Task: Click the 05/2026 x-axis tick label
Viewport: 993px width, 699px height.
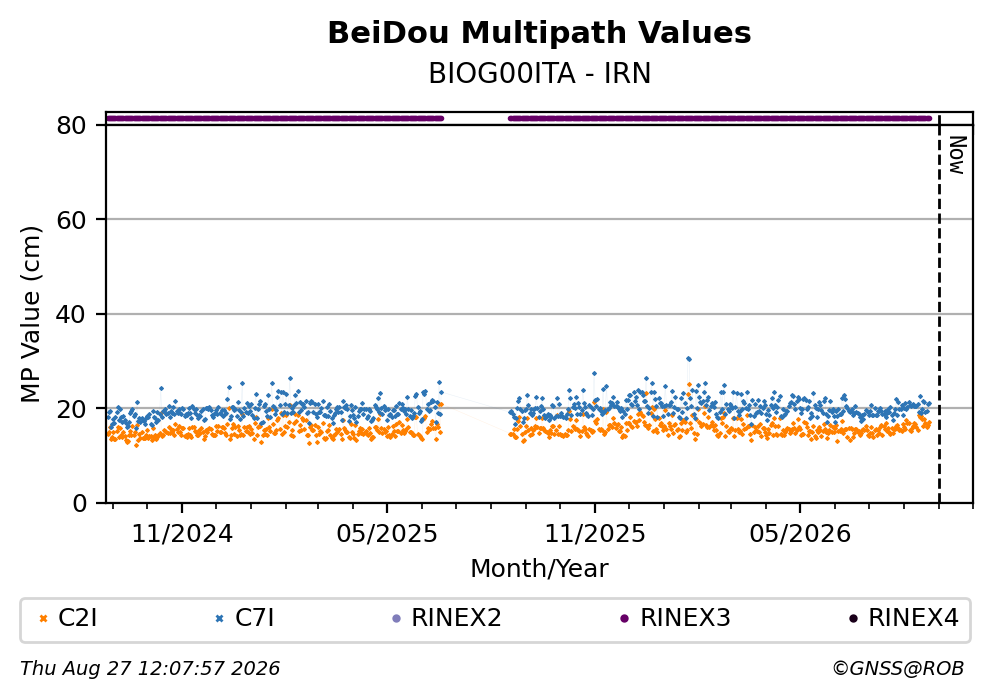Action: pyautogui.click(x=800, y=534)
